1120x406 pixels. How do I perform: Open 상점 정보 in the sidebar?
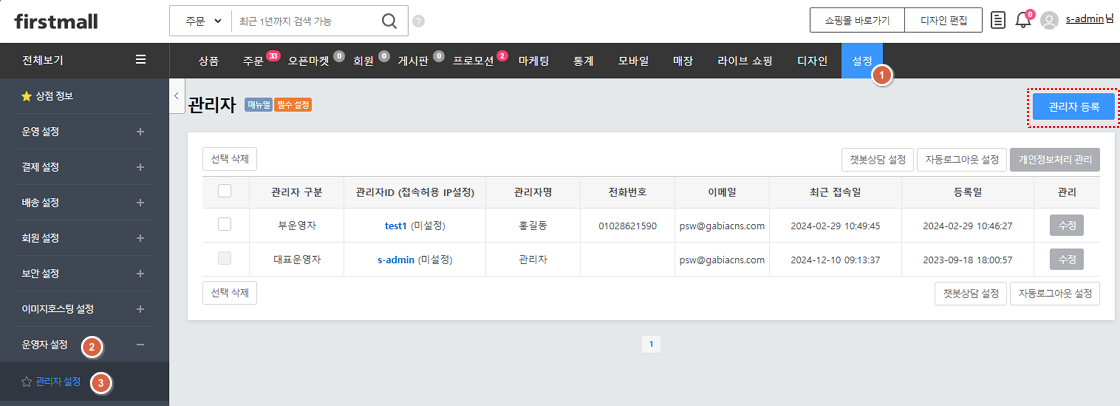pyautogui.click(x=54, y=96)
